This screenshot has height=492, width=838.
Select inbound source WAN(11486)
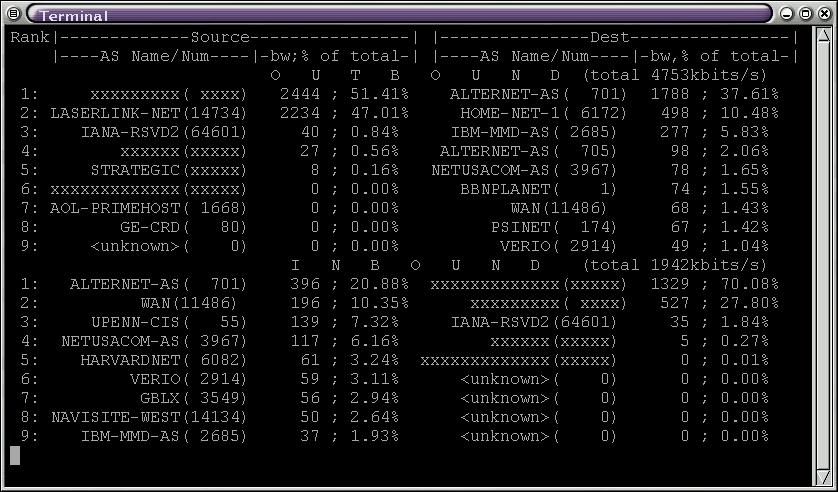tap(189, 303)
